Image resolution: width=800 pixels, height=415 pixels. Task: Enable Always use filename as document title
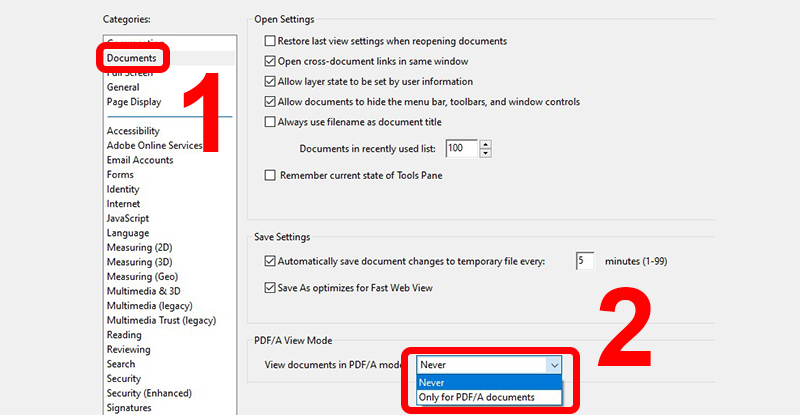(x=269, y=122)
